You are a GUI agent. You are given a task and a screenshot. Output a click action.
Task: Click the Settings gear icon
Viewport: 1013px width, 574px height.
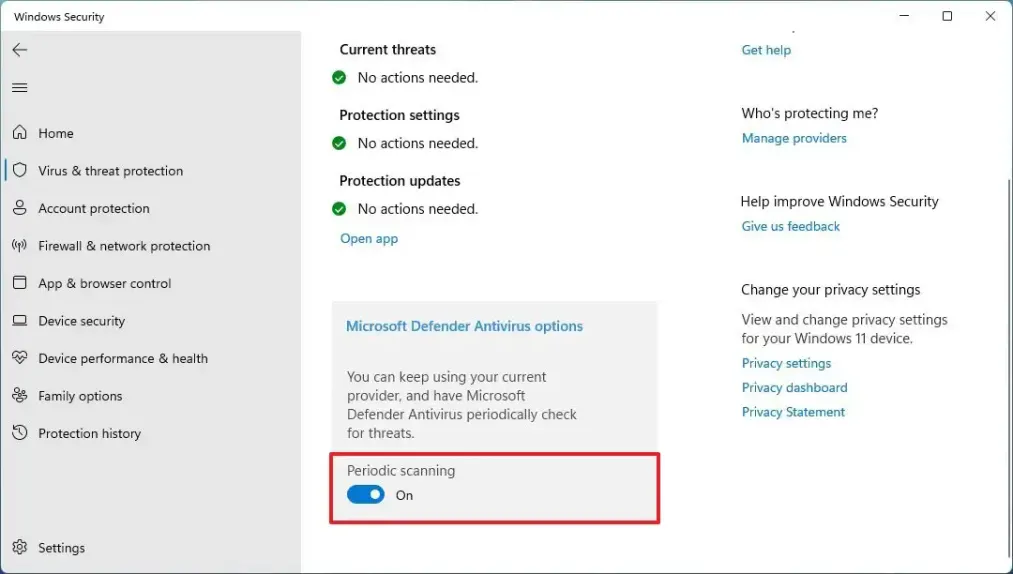(19, 548)
